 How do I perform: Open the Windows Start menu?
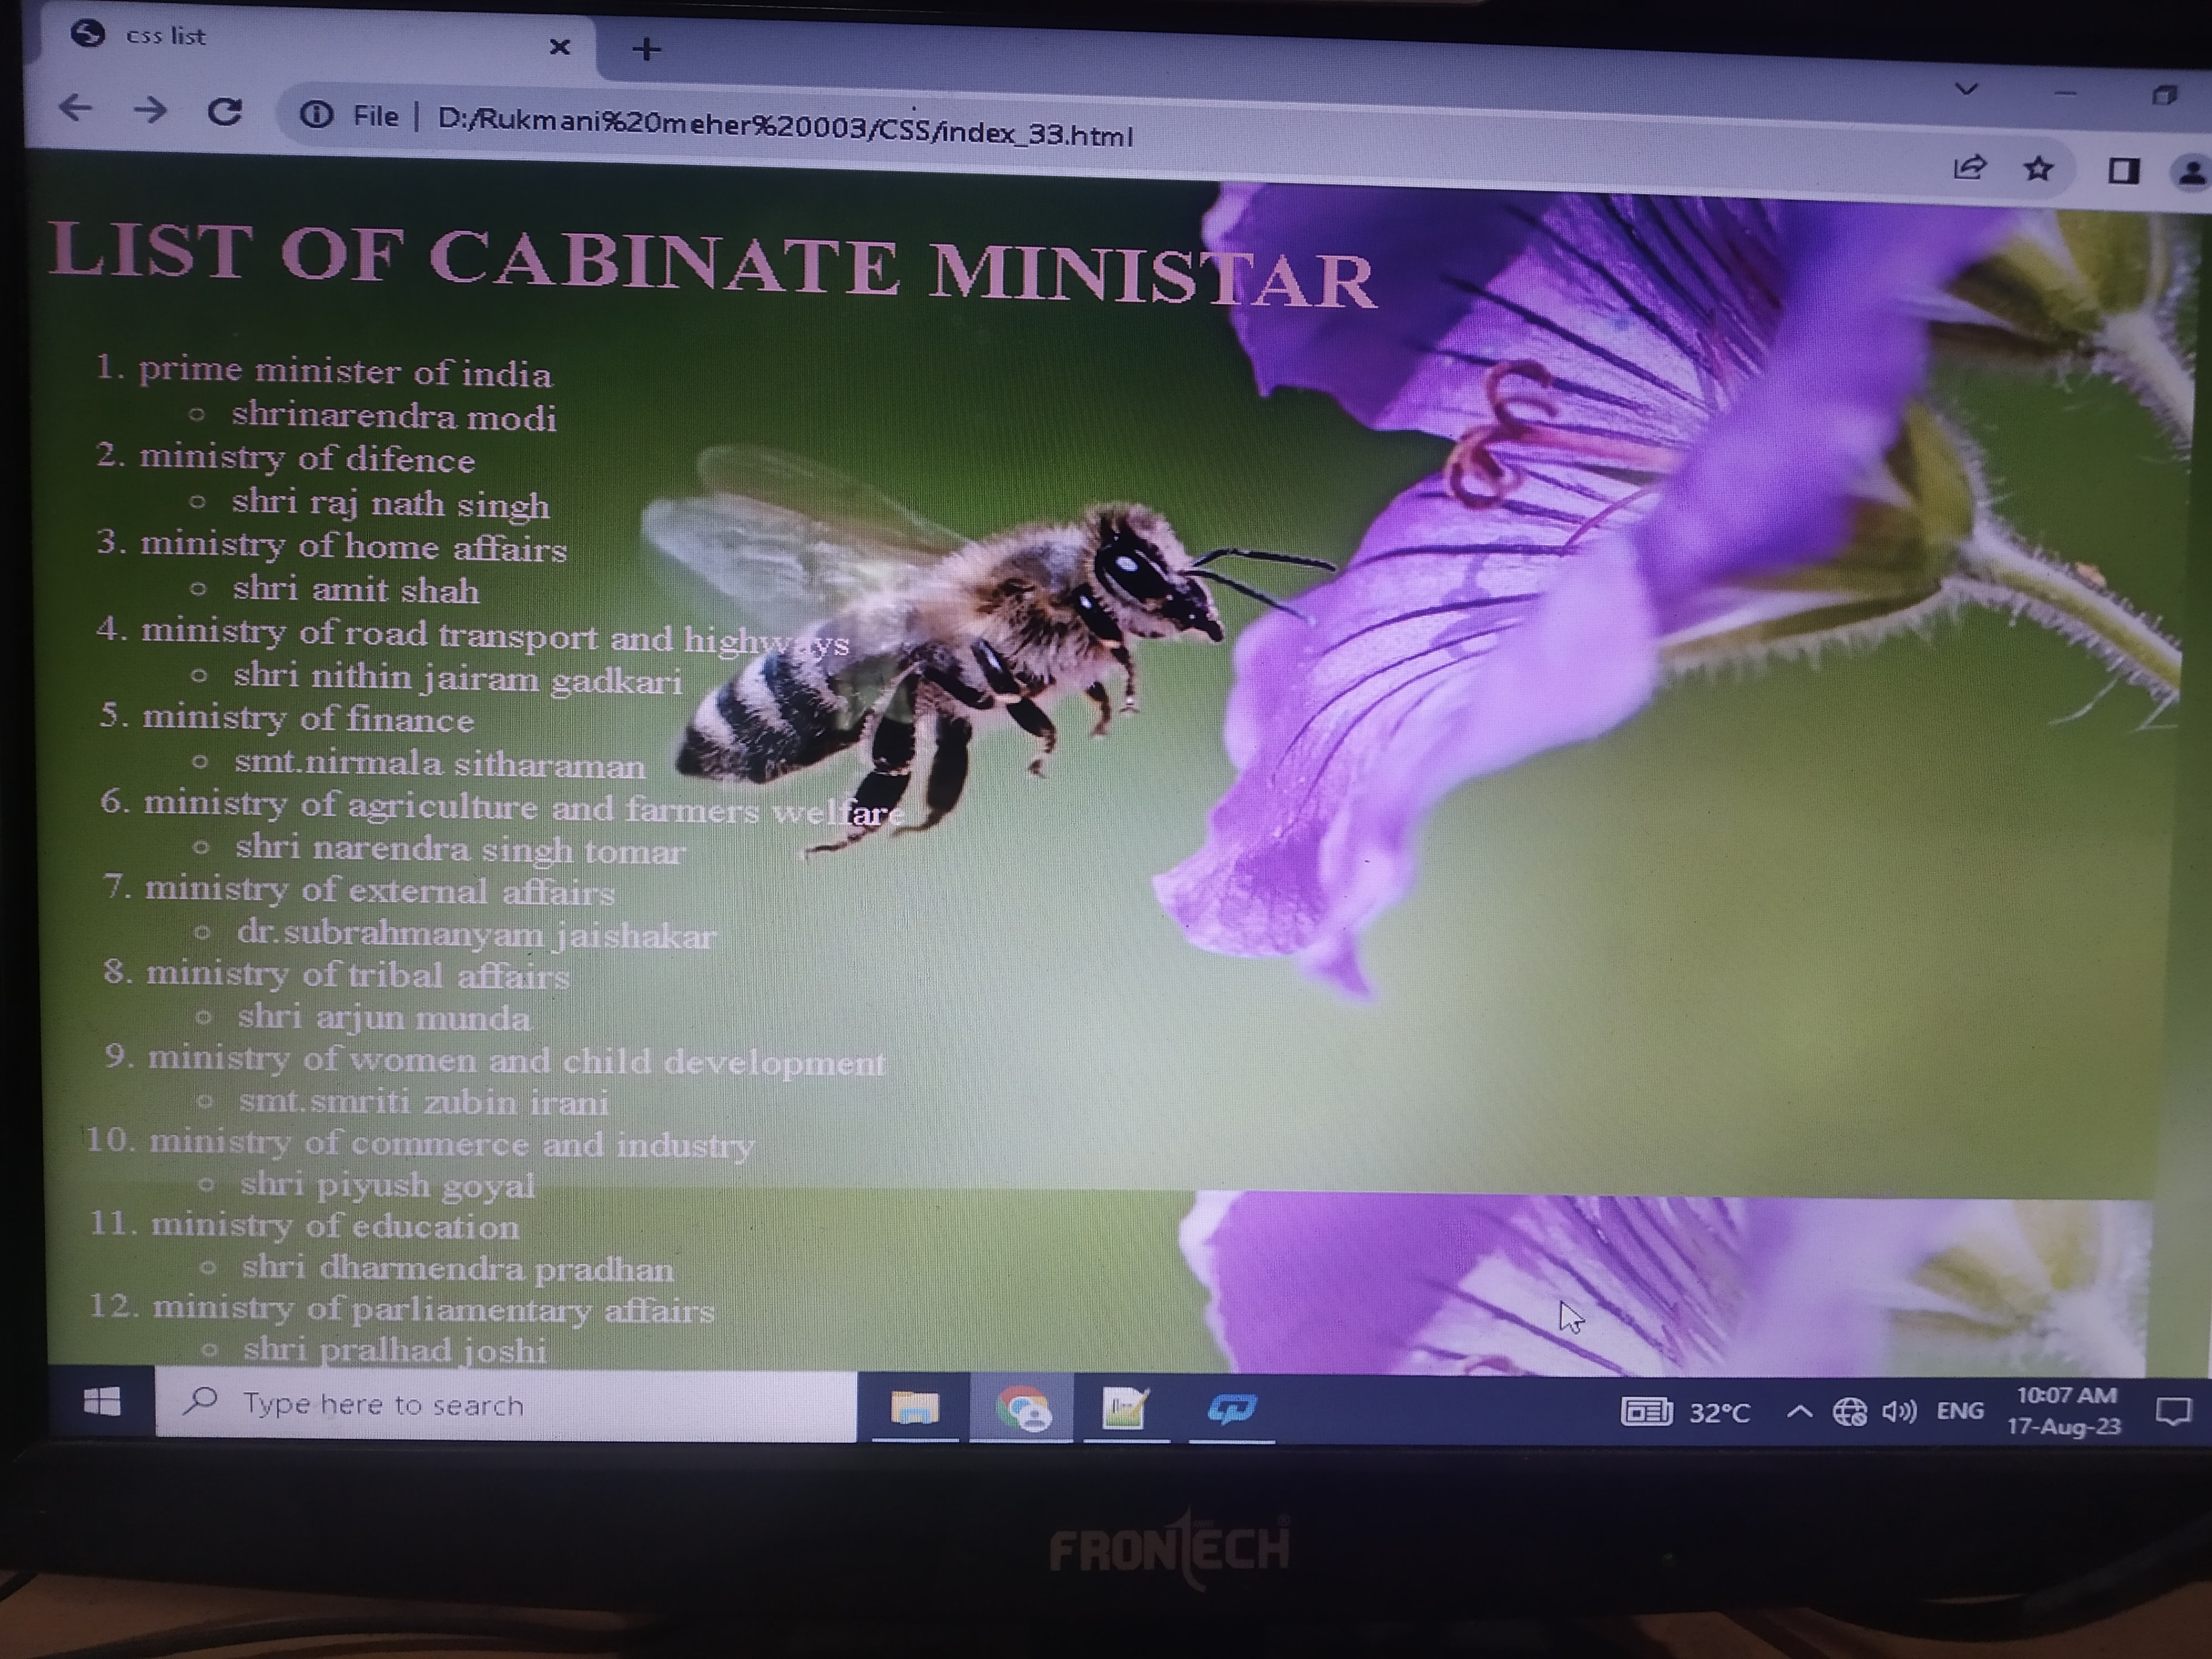tap(102, 1402)
